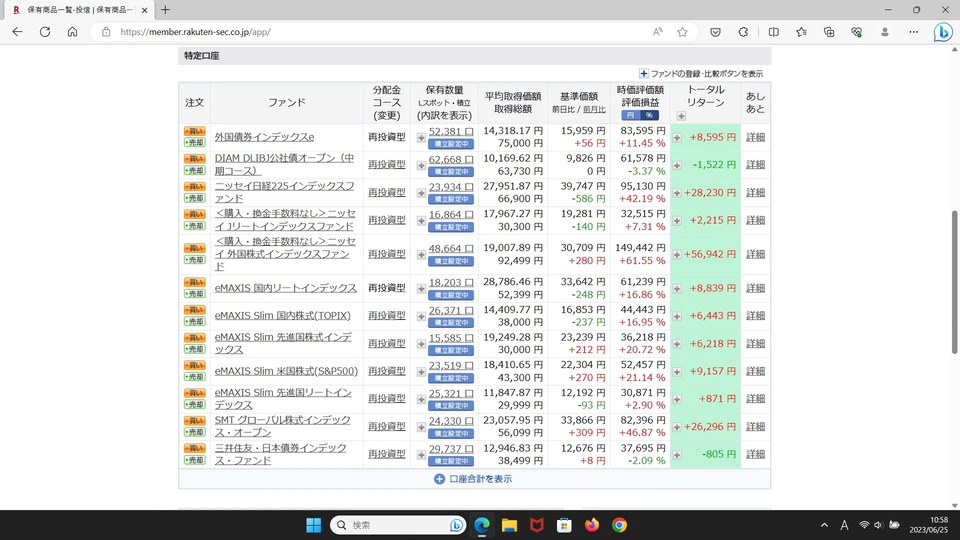The width and height of the screenshot is (960, 540).
Task: Open the 外国債券インデックスe fund link
Action: click(264, 137)
